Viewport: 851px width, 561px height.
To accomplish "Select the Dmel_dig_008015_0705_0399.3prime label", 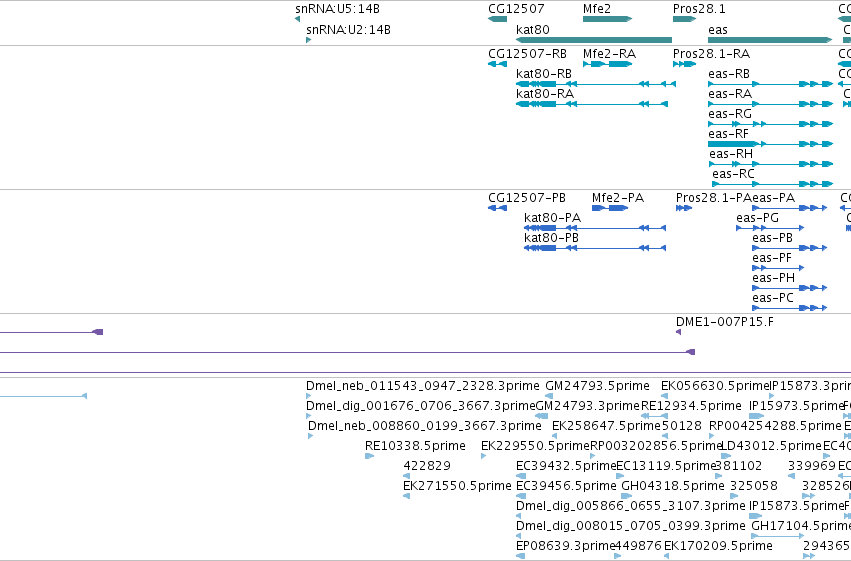I will (631, 526).
